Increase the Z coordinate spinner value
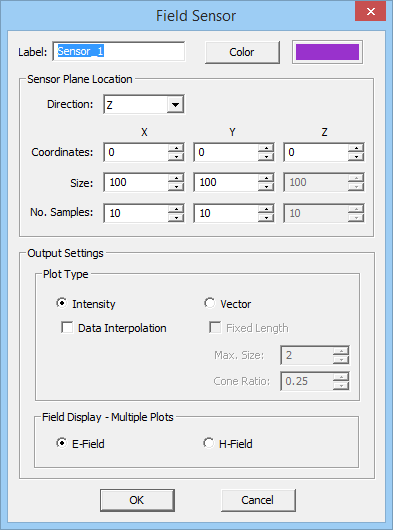Image resolution: width=393 pixels, height=530 pixels. point(356,148)
